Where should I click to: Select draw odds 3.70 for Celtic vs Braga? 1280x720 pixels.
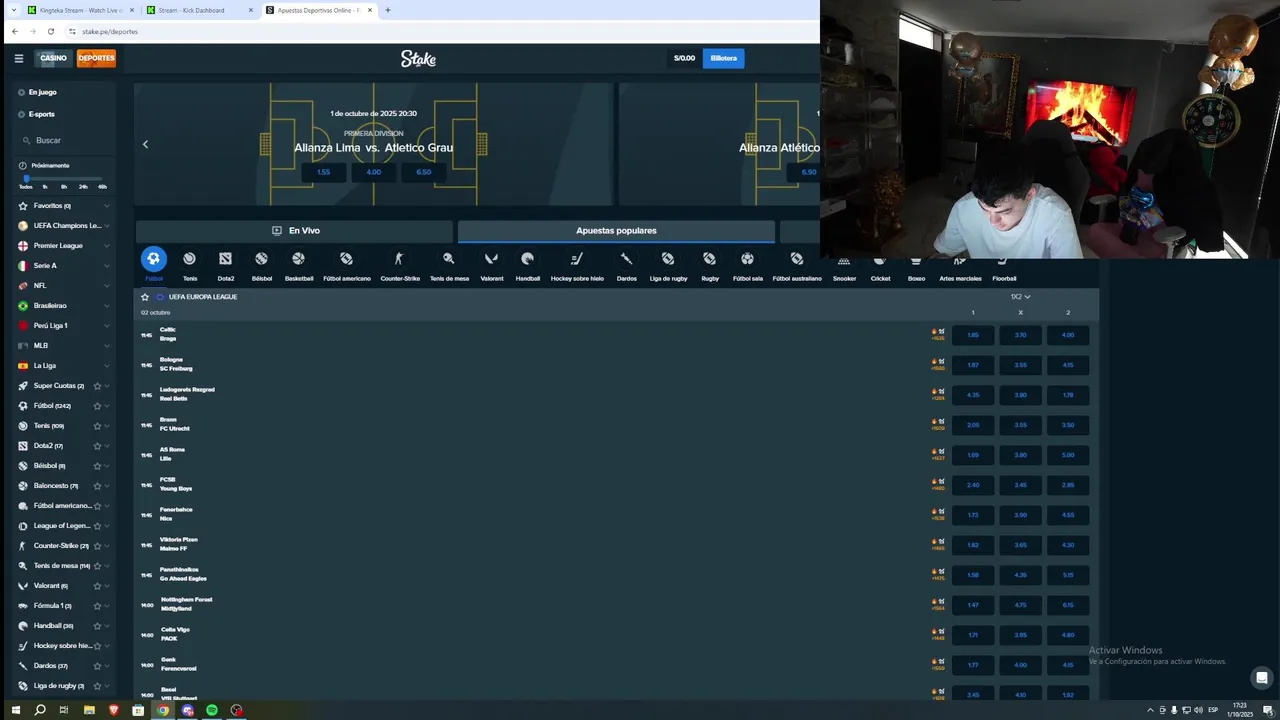[x=1020, y=335]
